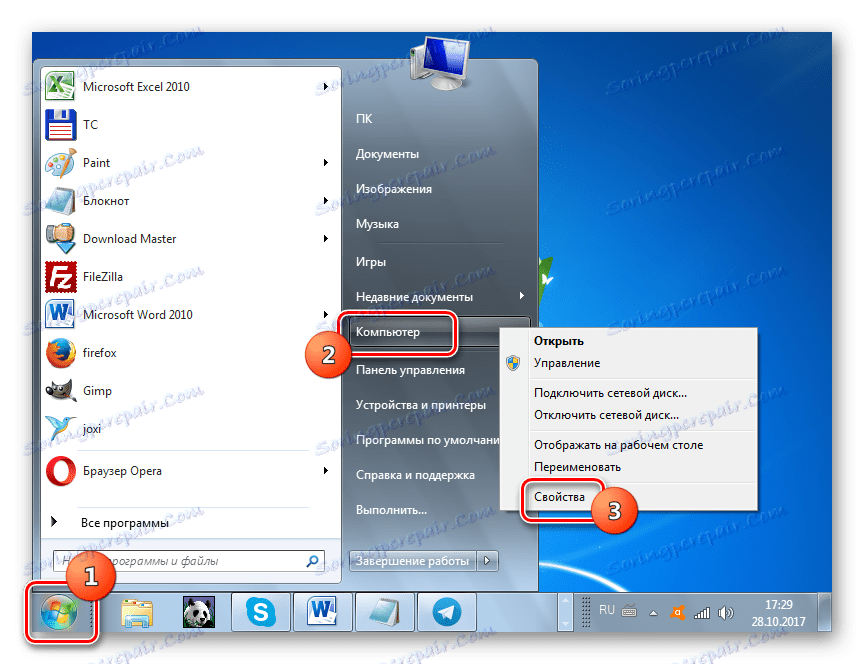This screenshot has height=664, width=864.
Task: Choose Управление in context menu
Action: pos(566,363)
